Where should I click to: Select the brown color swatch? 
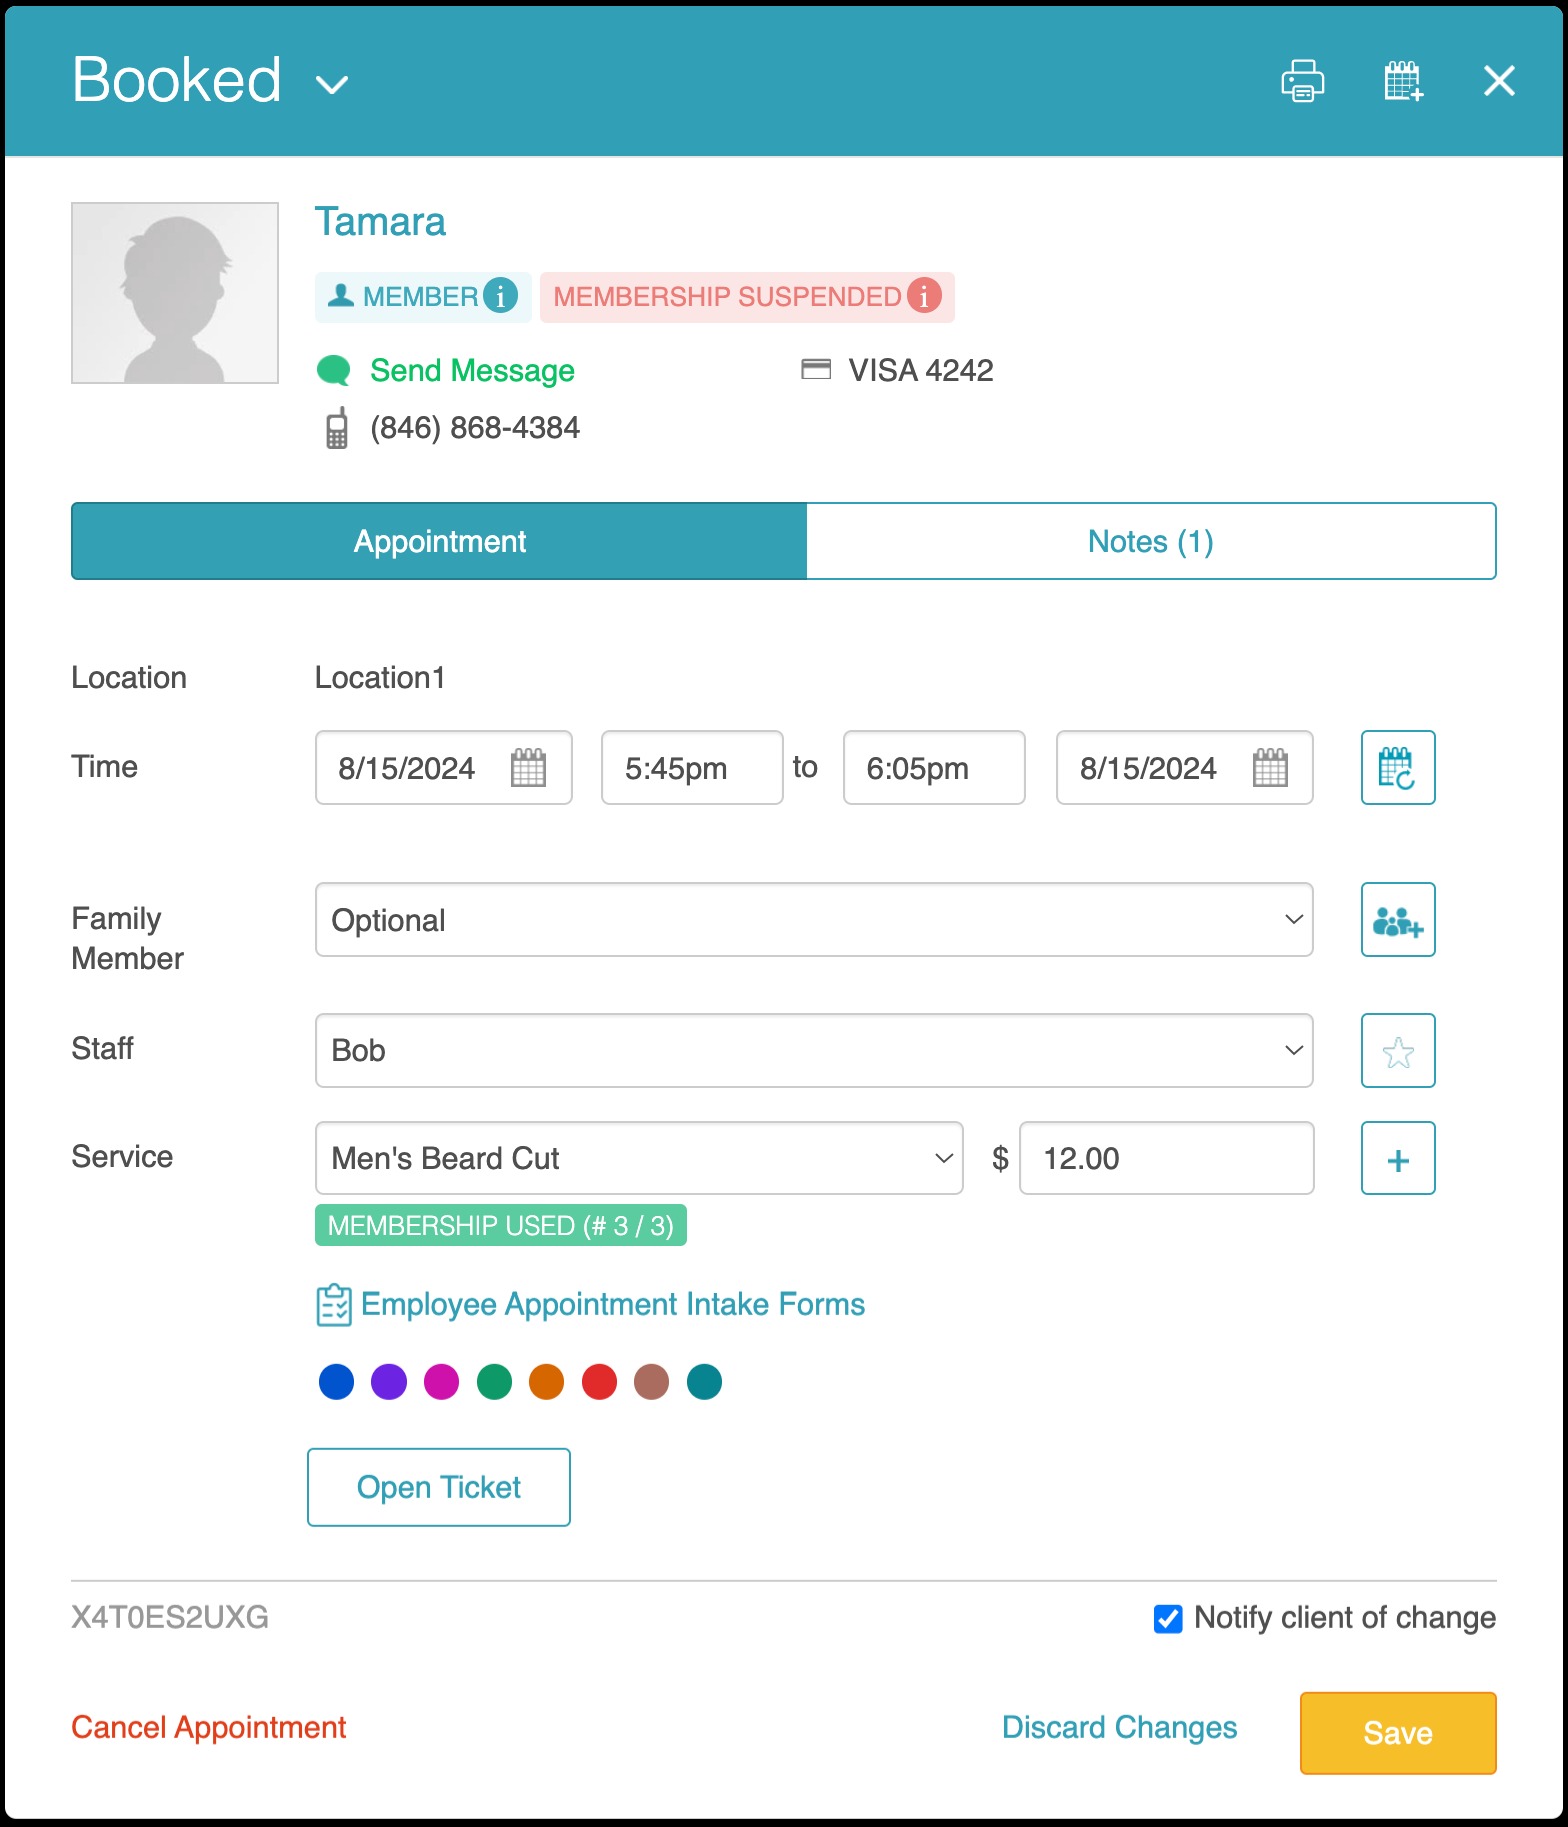coord(651,1382)
